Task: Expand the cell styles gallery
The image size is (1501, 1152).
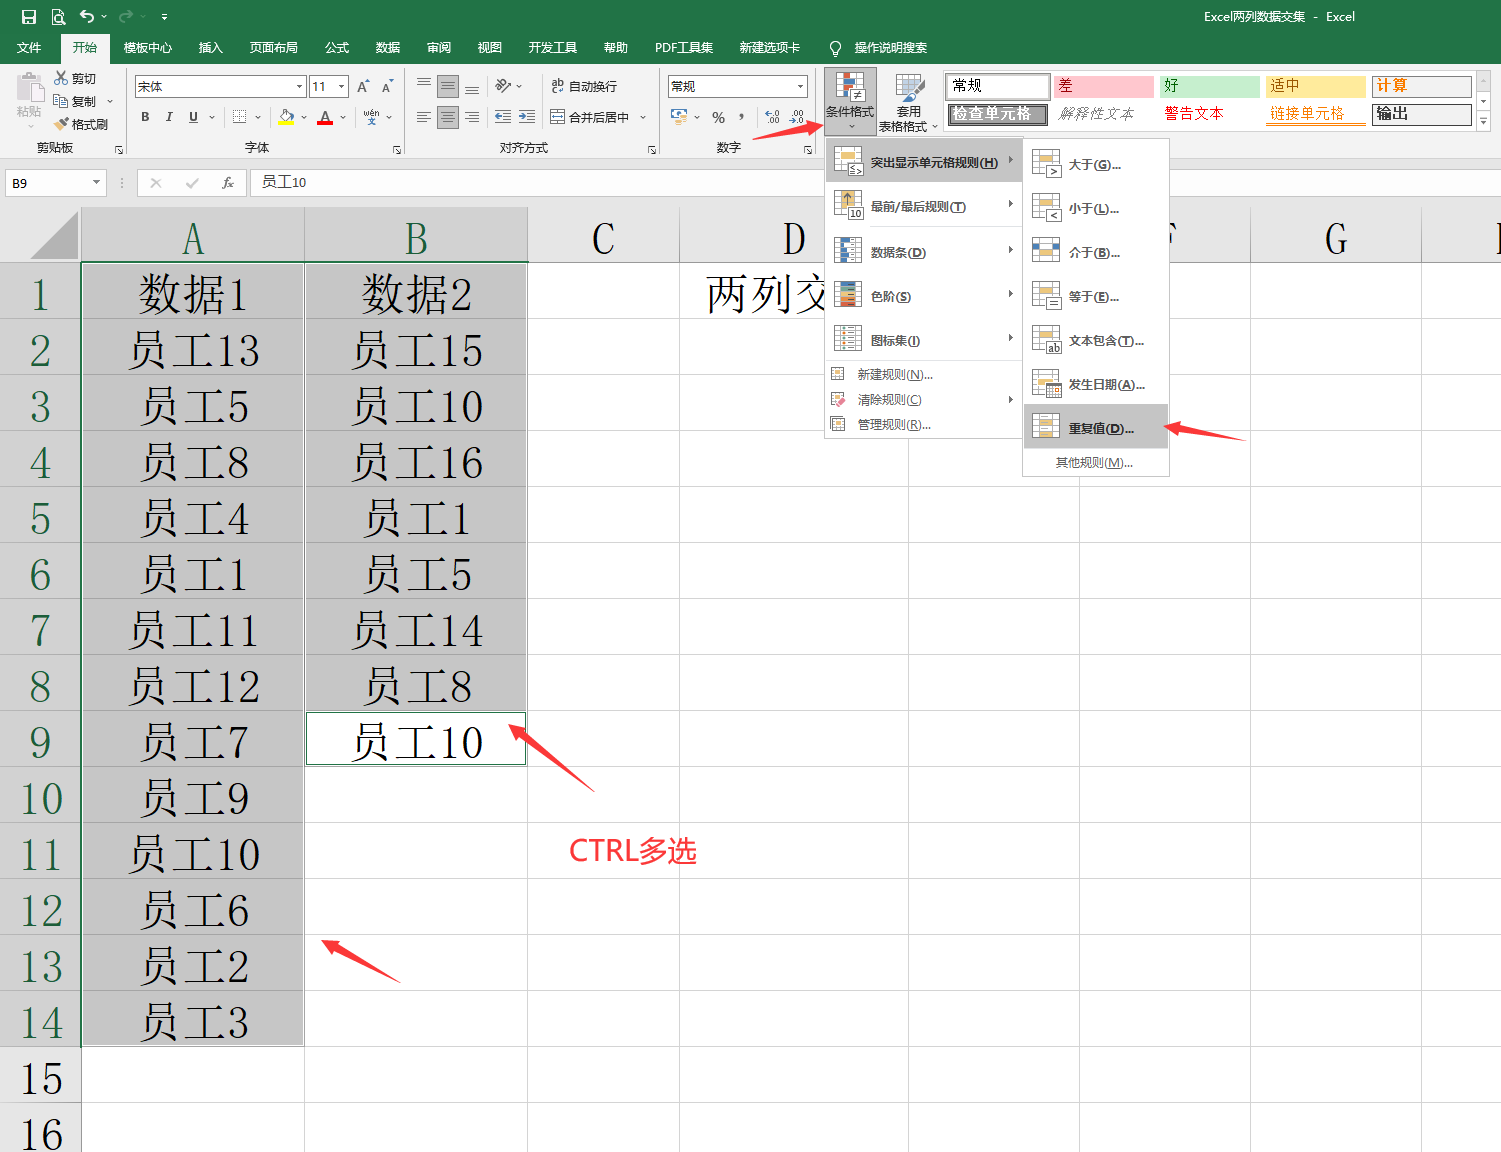Action: click(x=1483, y=122)
